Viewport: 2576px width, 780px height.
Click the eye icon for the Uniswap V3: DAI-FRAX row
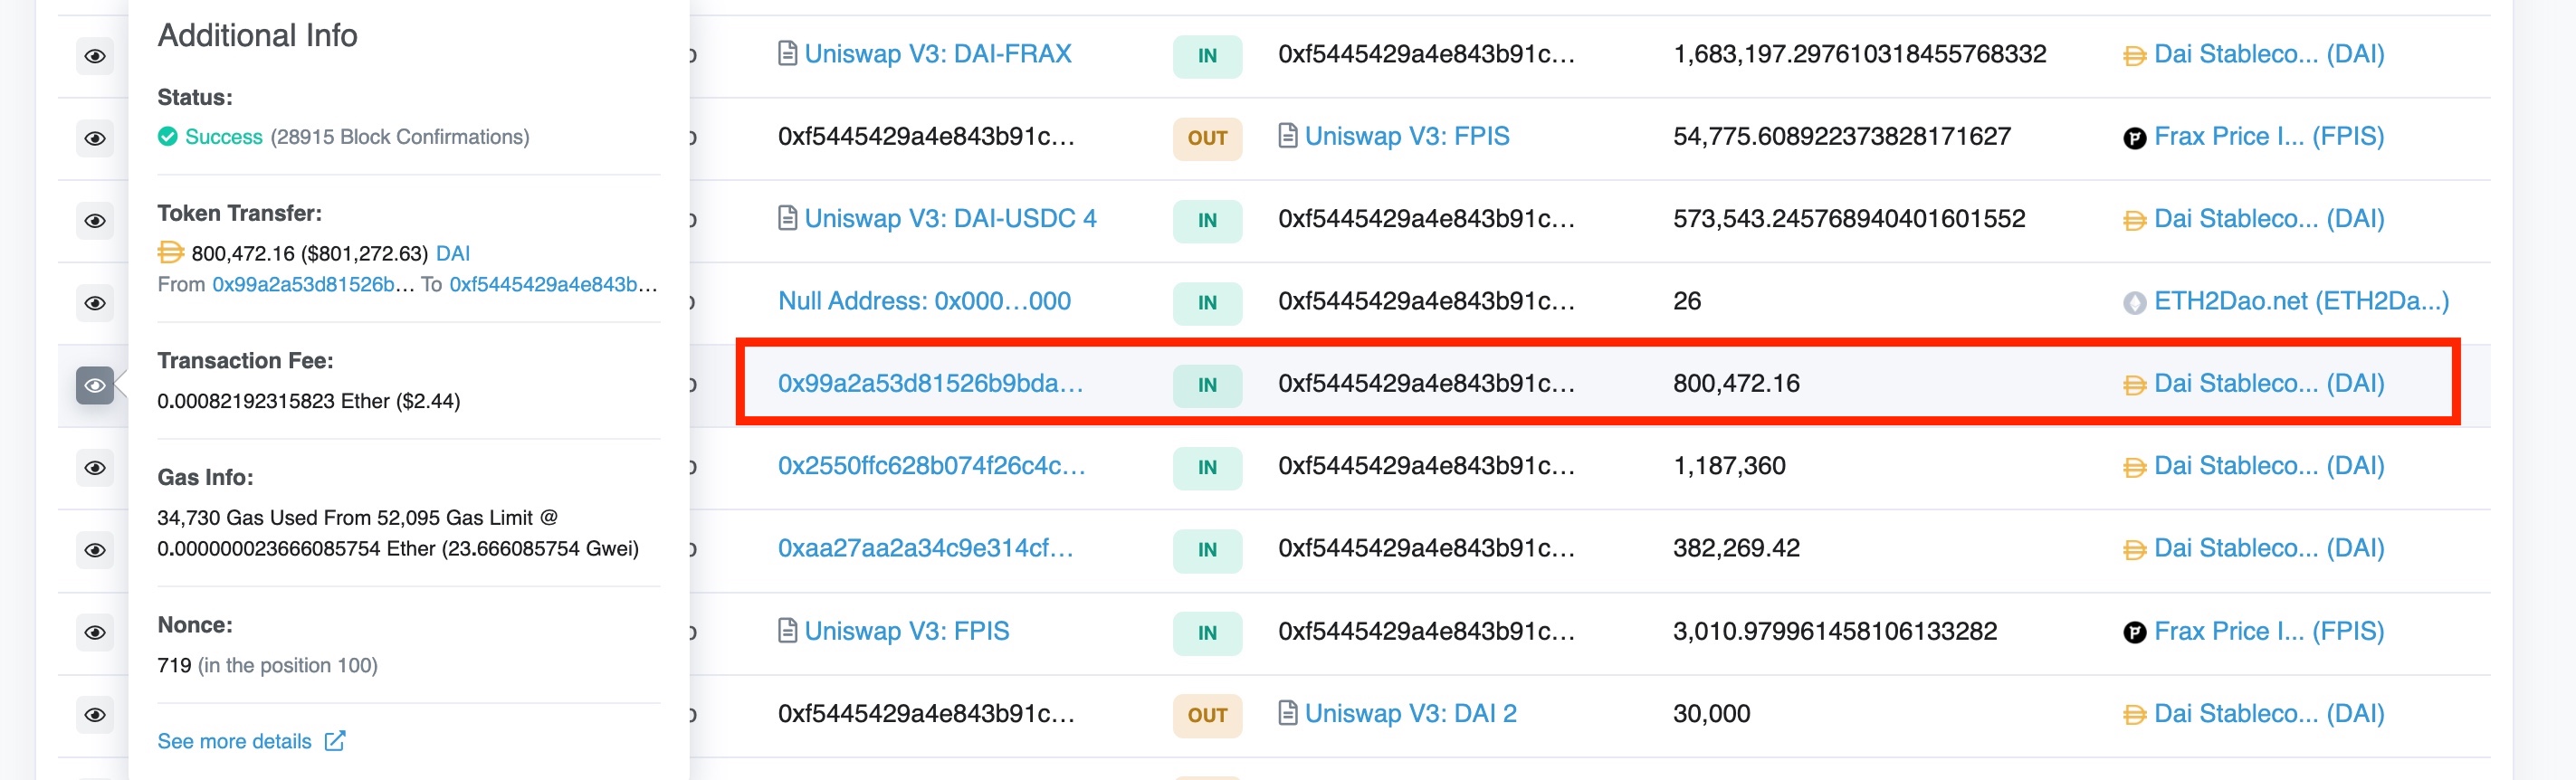pyautogui.click(x=95, y=56)
